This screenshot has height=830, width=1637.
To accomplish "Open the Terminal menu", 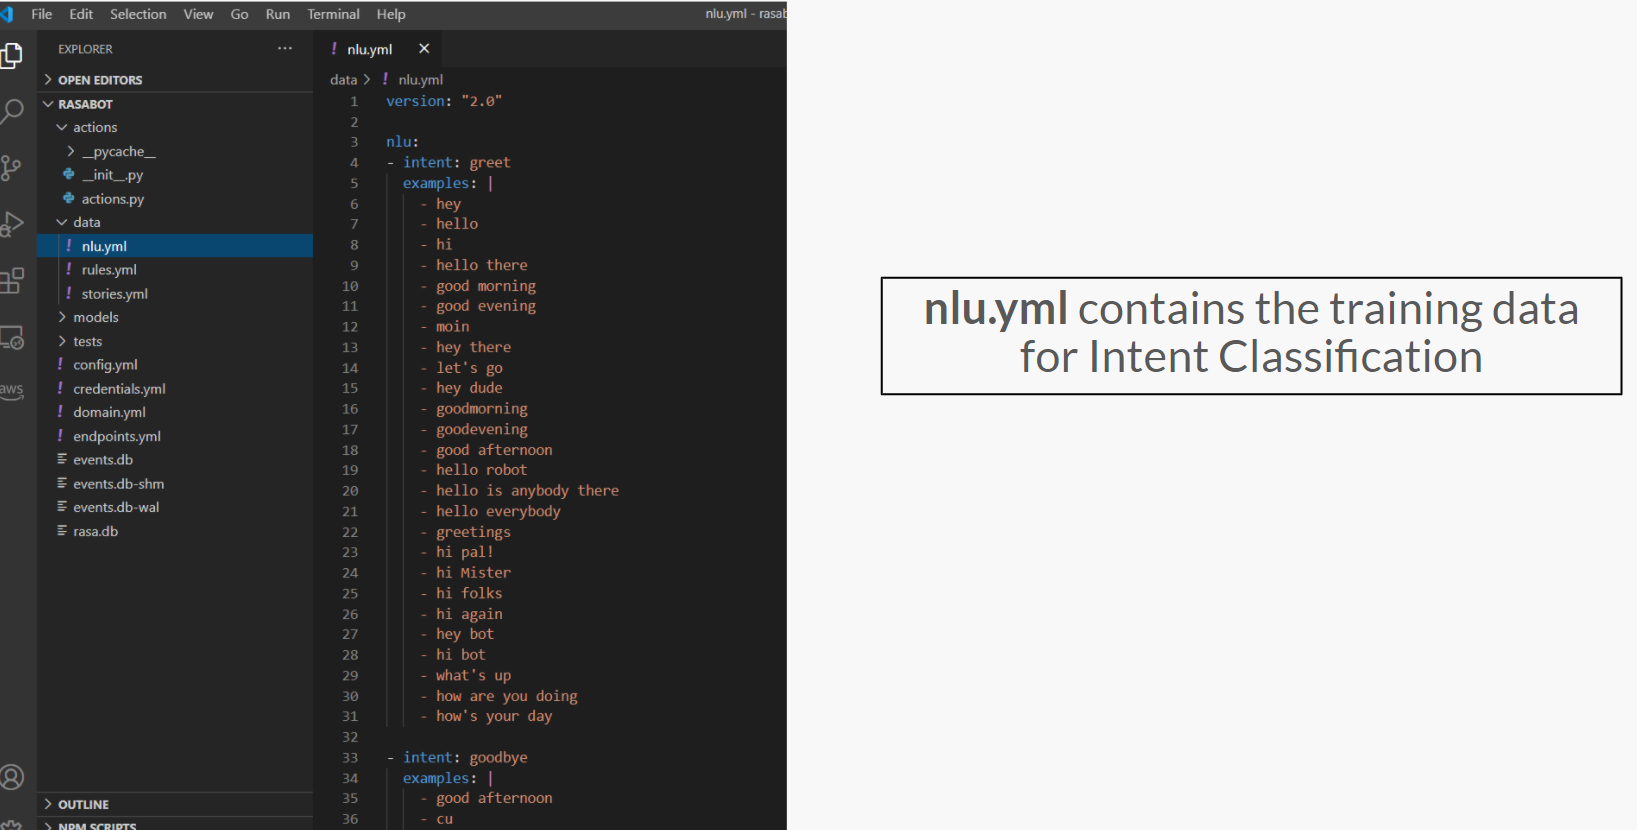I will (333, 14).
